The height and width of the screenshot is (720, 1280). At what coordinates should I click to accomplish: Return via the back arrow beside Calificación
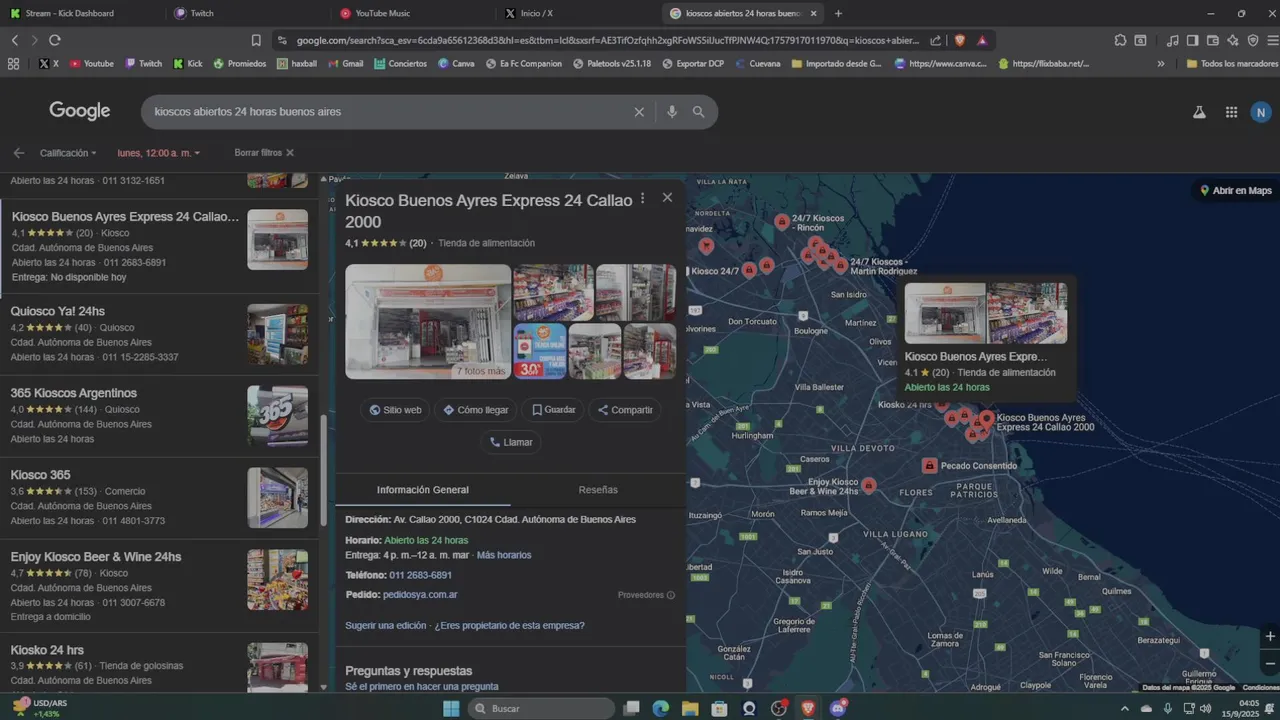pyautogui.click(x=19, y=153)
